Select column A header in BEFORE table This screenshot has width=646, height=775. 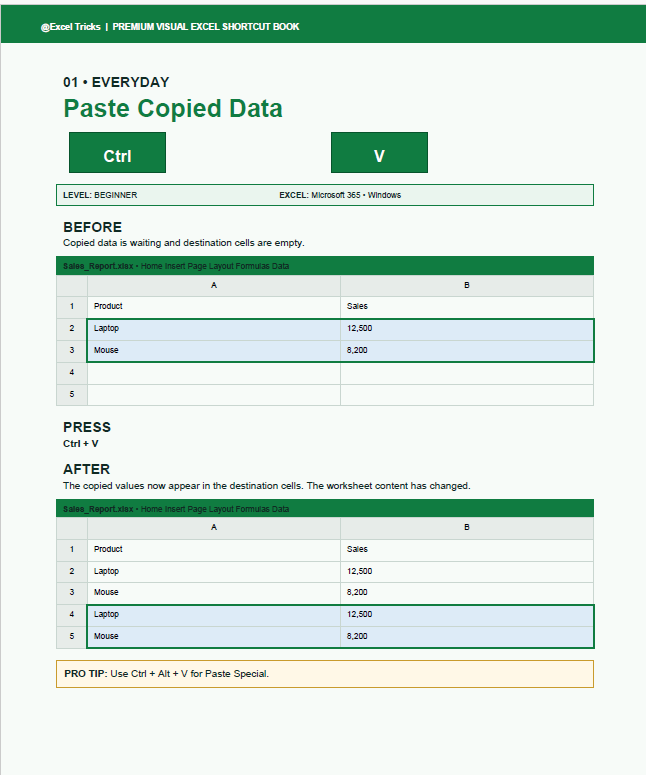[214, 286]
